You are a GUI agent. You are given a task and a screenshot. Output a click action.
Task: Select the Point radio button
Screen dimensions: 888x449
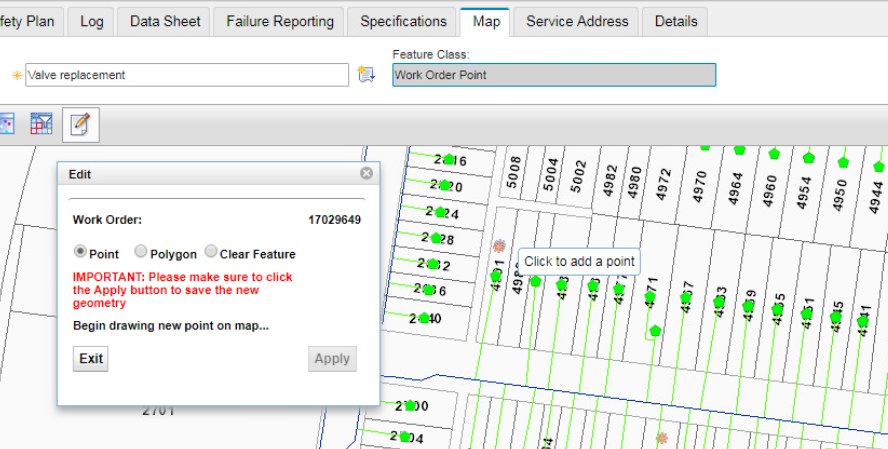81,253
